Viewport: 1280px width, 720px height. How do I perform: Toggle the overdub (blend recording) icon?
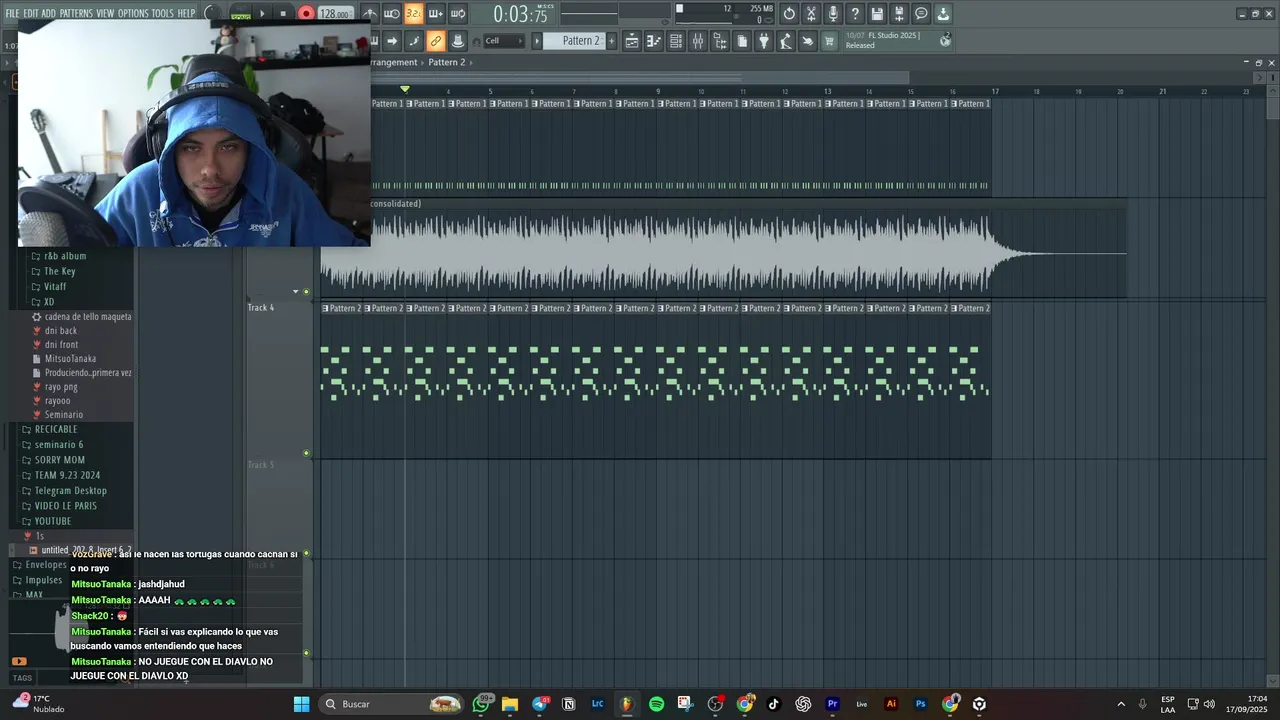pos(435,14)
